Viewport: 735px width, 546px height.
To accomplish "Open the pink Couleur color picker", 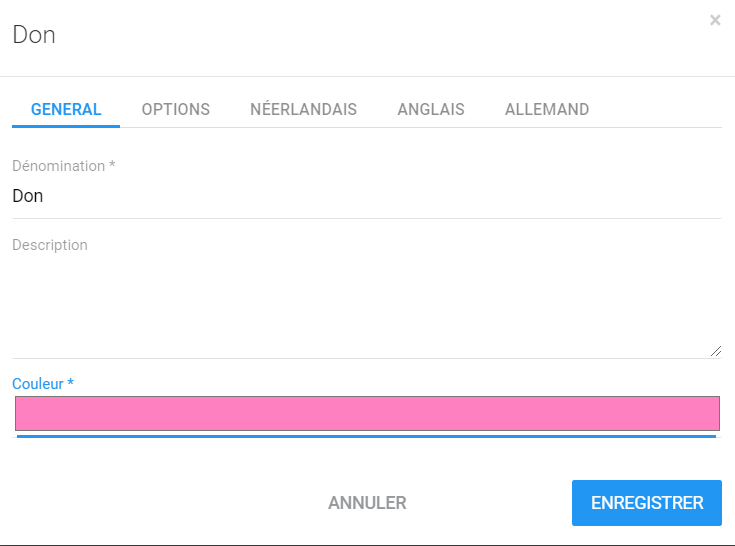I will (367, 413).
